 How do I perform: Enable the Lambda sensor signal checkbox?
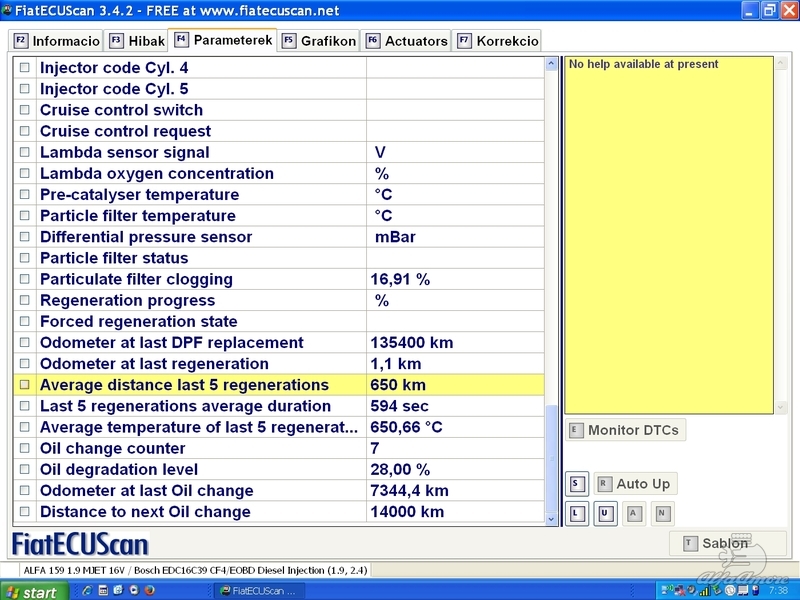click(x=24, y=152)
